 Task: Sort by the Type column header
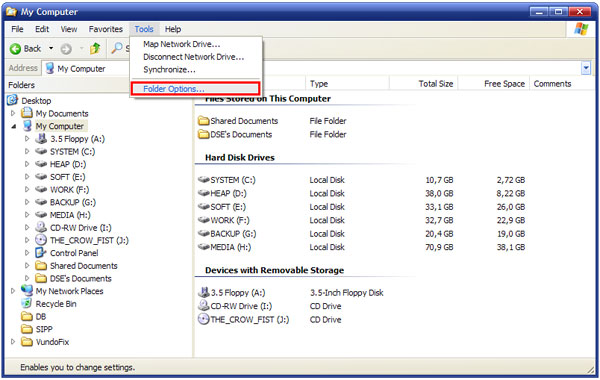coord(347,83)
